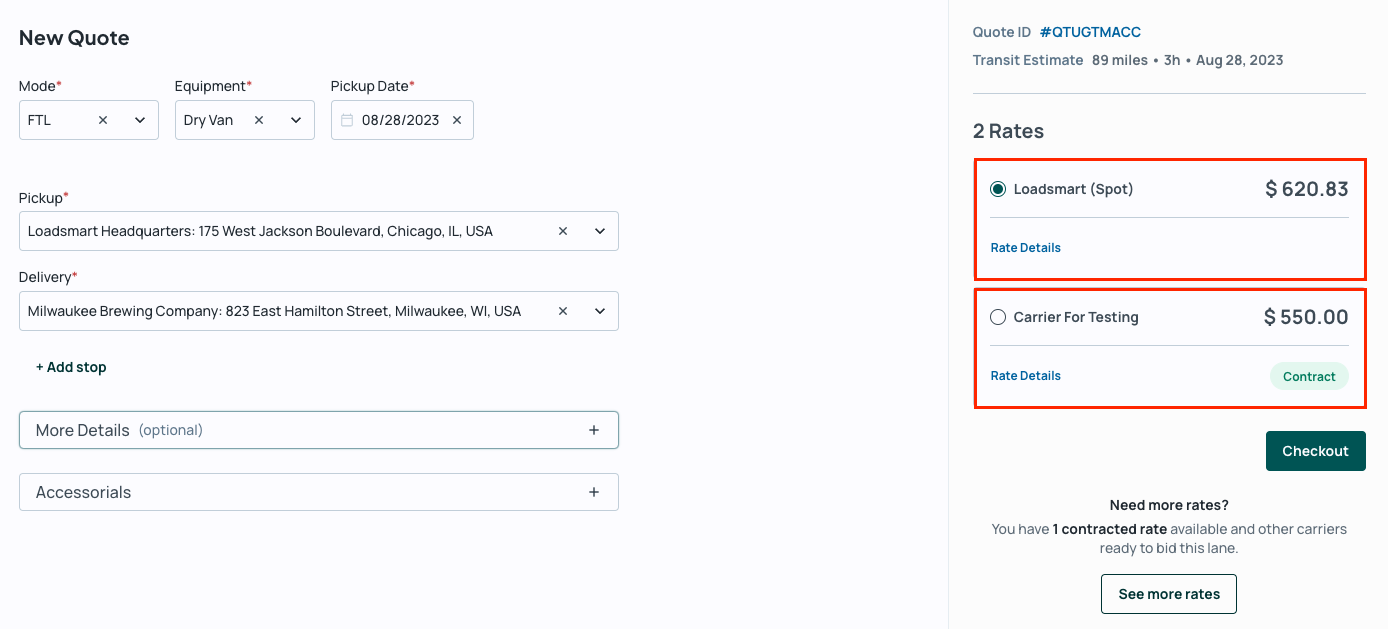The height and width of the screenshot is (629, 1388).
Task: Click plus icon on Accessorials
Action: pyautogui.click(x=594, y=492)
